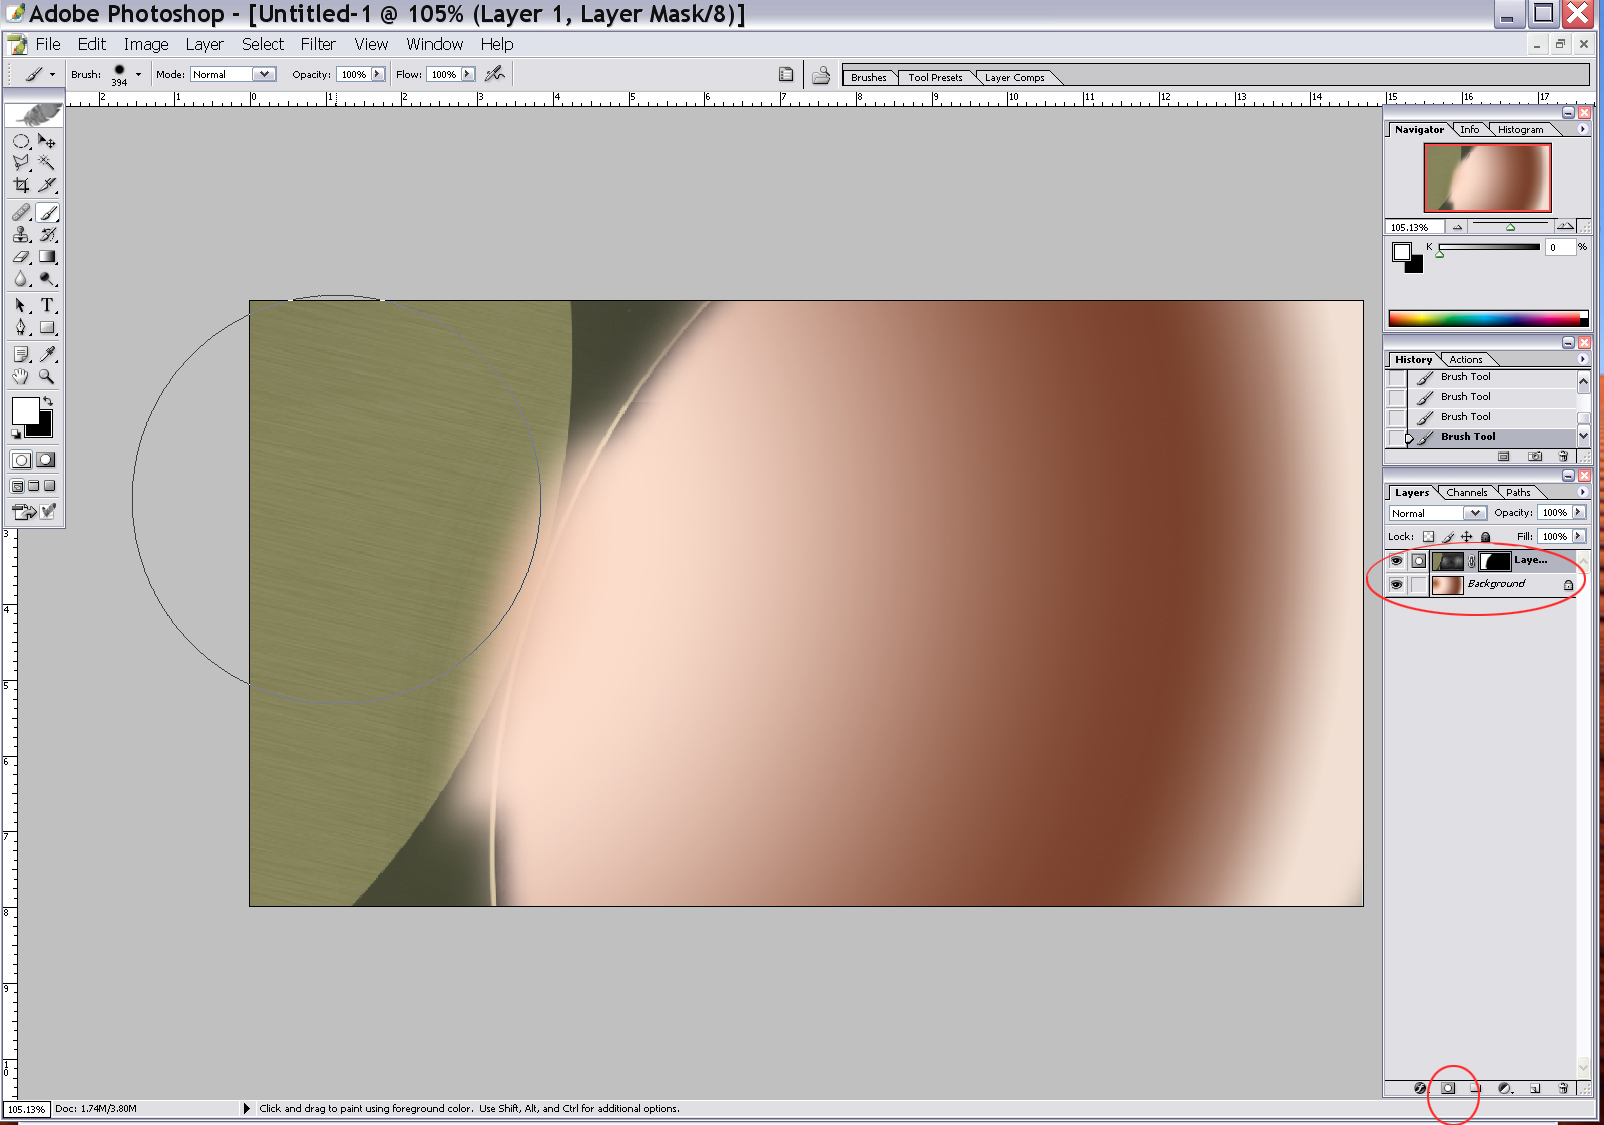Select the Type tool
1604x1125 pixels.
tap(47, 306)
